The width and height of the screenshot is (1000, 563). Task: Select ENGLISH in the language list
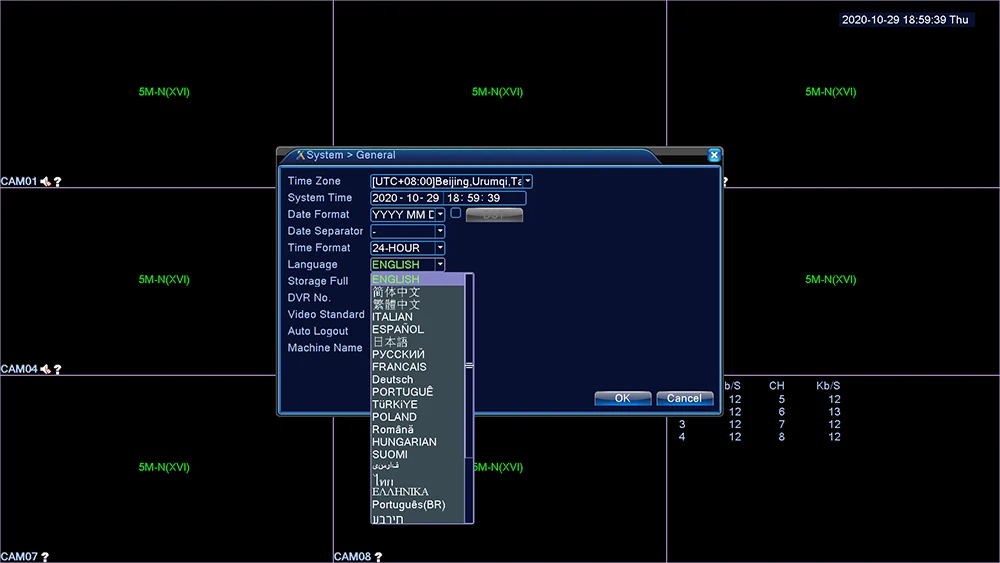pyautogui.click(x=418, y=279)
